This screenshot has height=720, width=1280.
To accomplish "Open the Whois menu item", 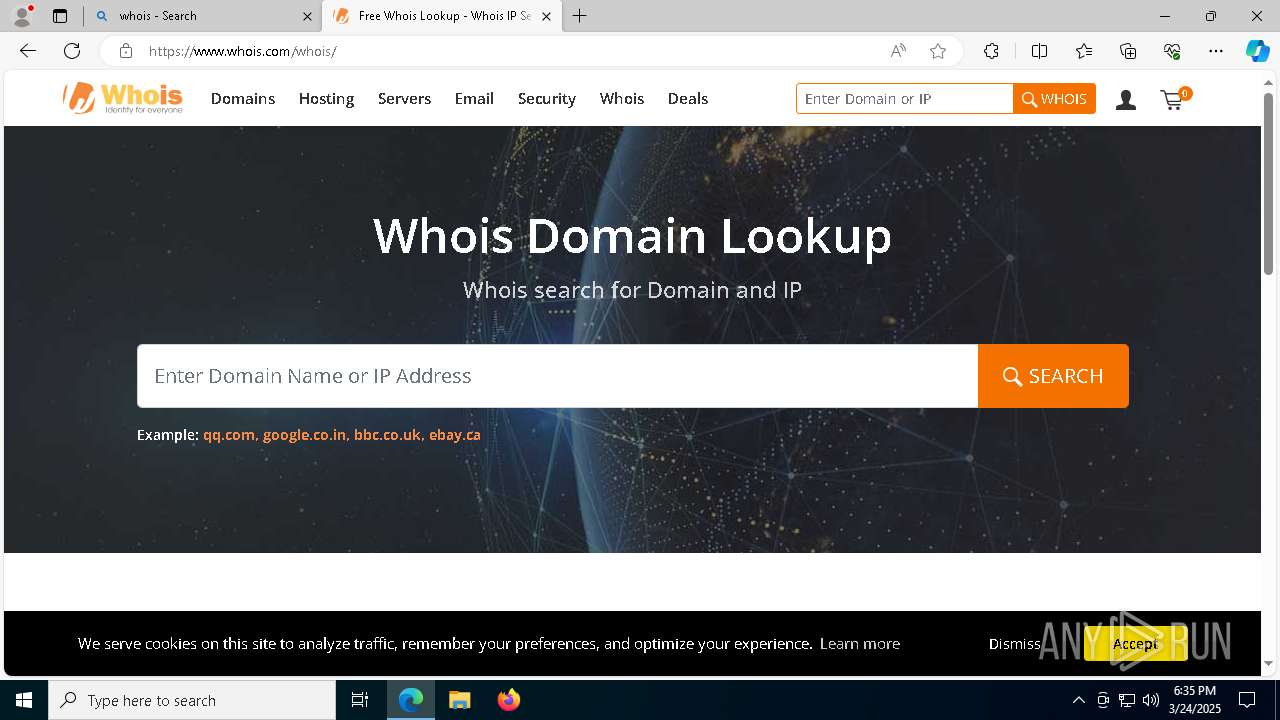I will 622,98.
